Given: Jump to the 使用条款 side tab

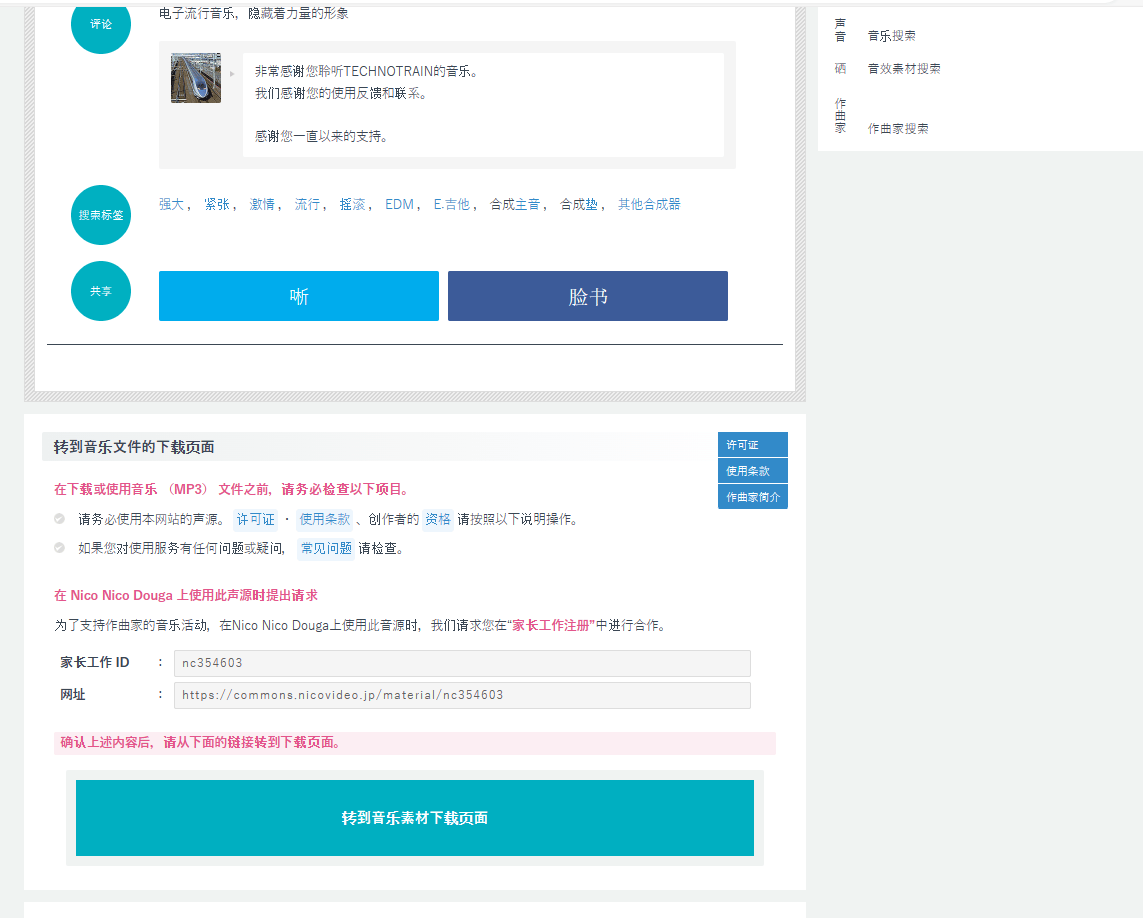Looking at the screenshot, I should point(752,471).
